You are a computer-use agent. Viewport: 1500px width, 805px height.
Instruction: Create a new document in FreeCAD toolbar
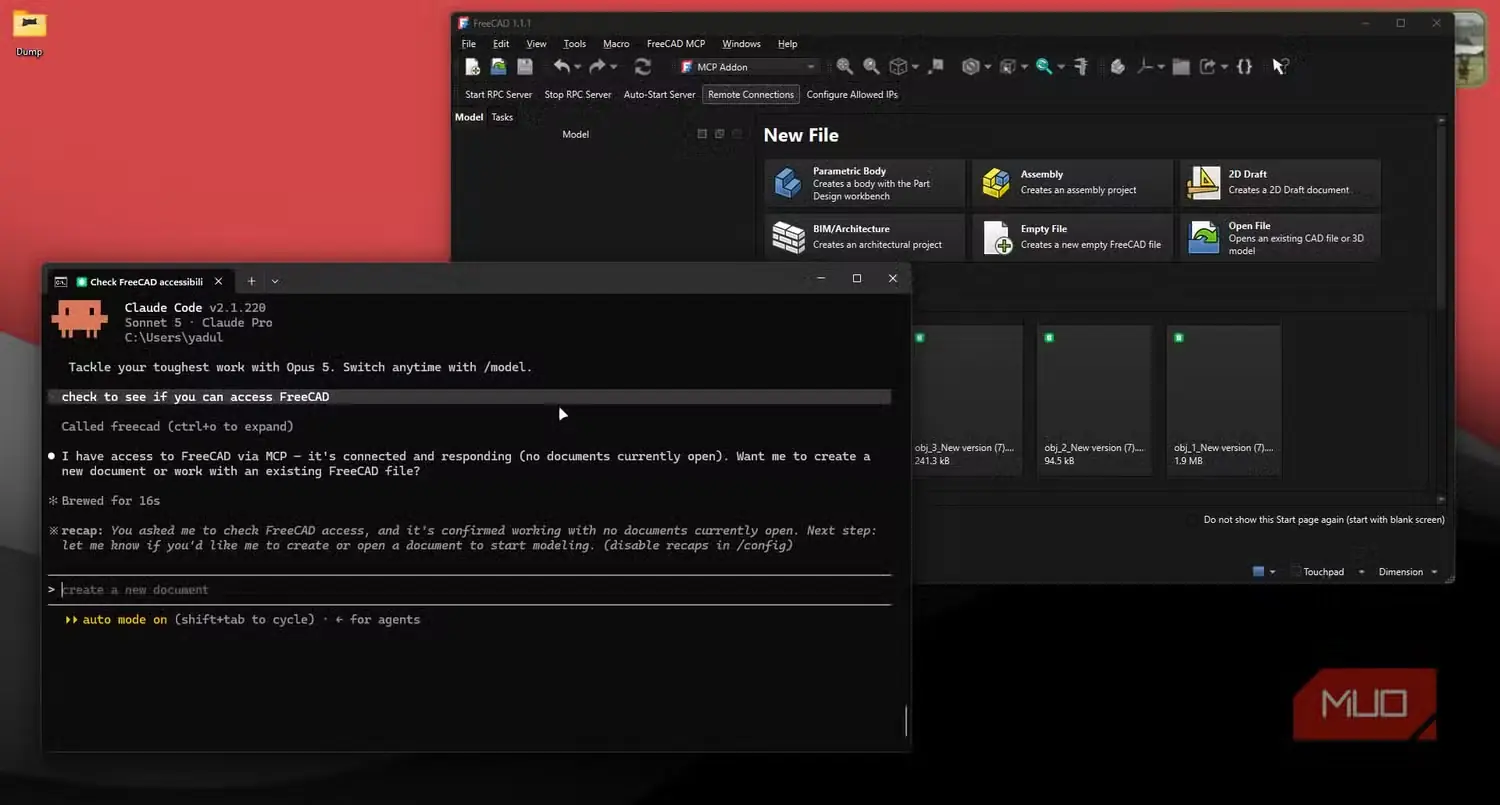pos(473,67)
